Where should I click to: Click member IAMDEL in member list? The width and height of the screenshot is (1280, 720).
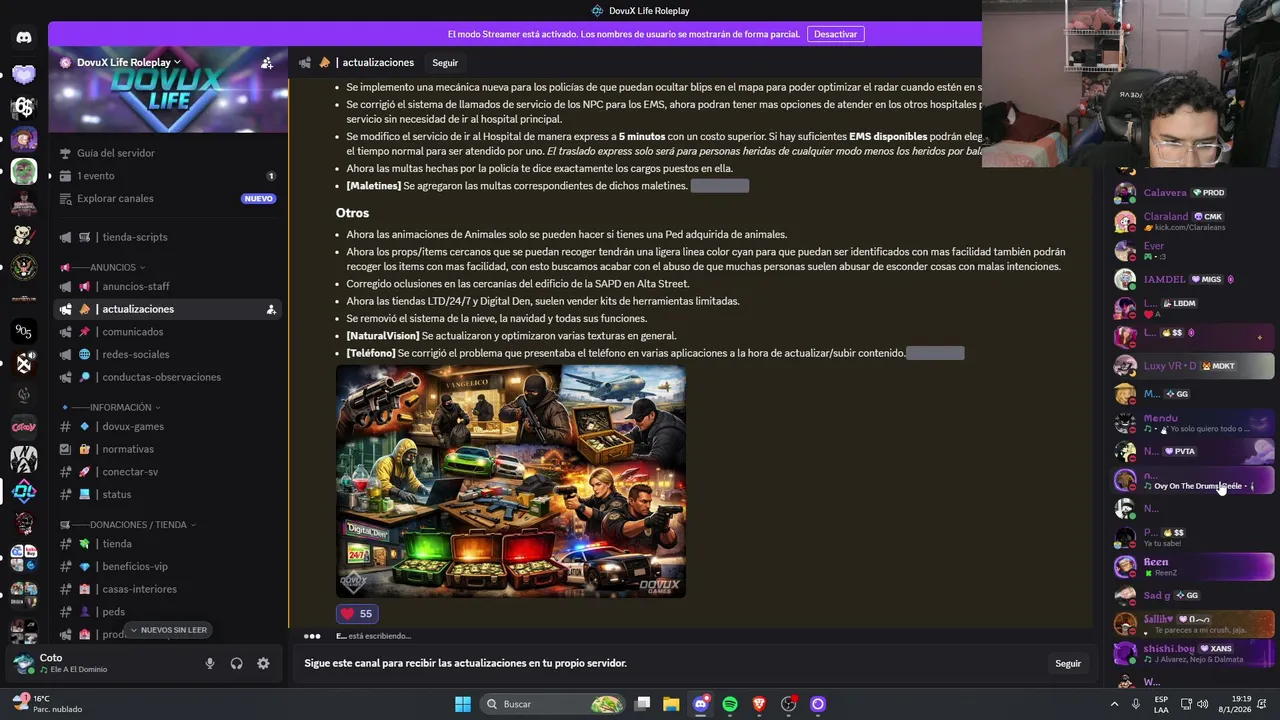(1193, 280)
